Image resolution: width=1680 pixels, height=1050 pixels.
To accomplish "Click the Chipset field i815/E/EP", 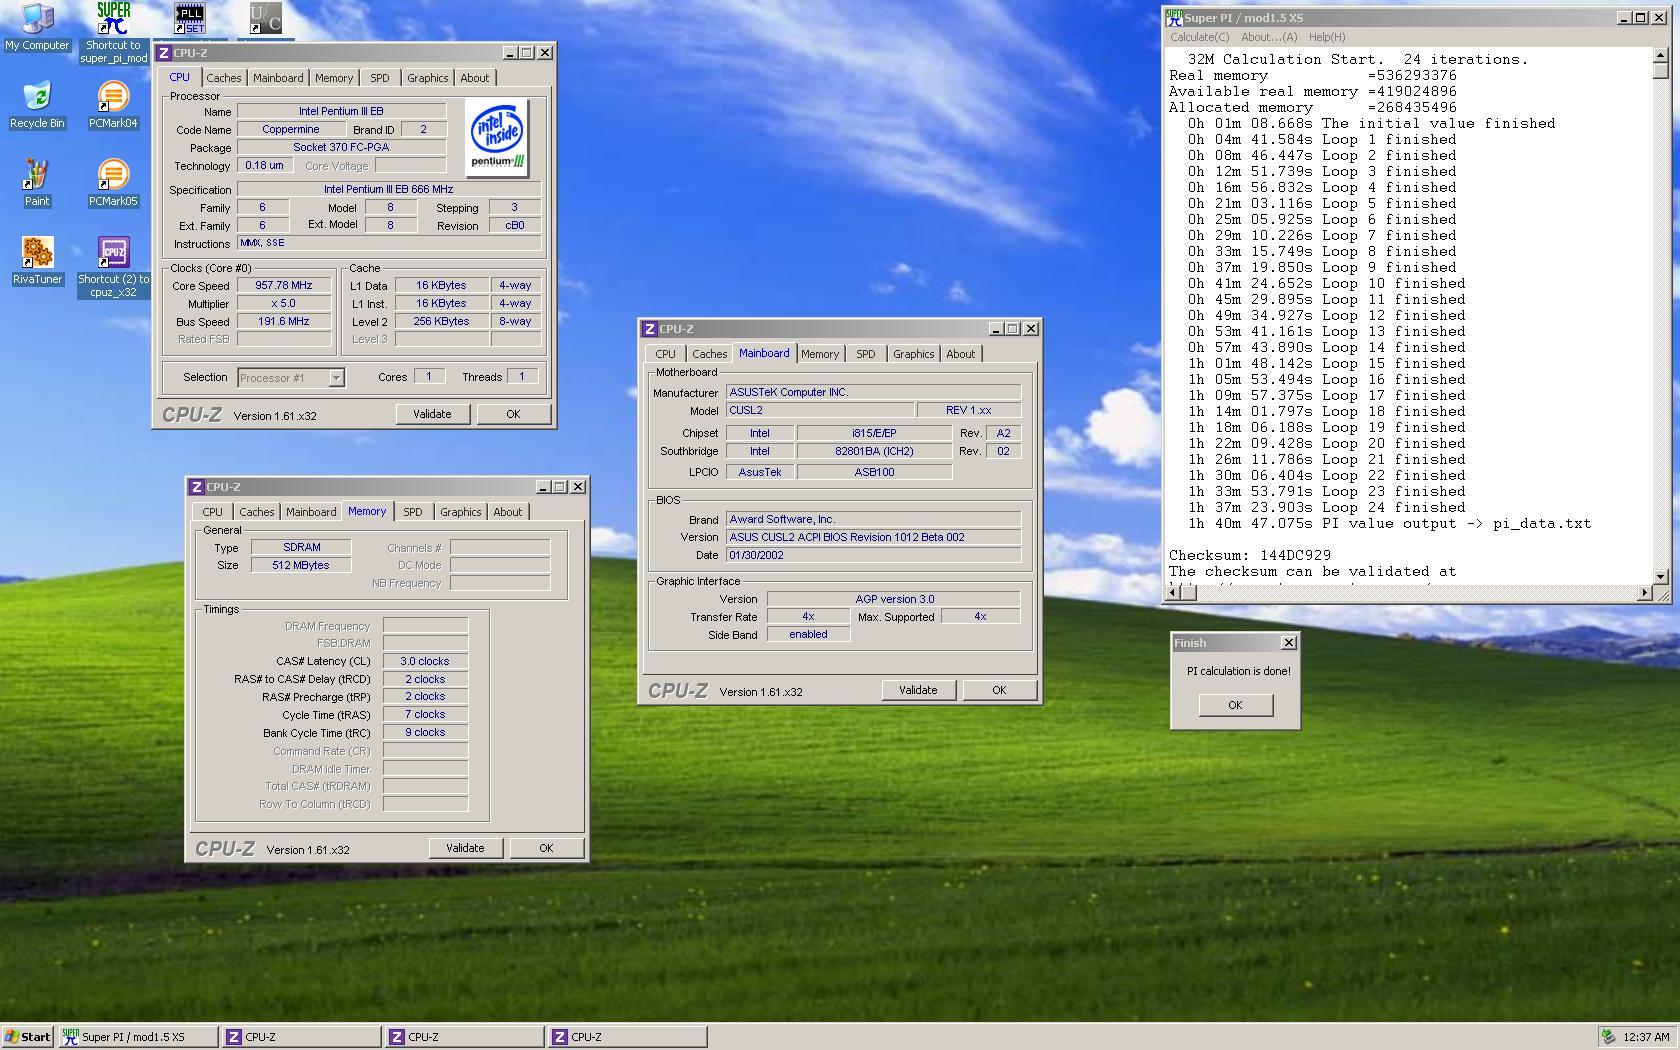I will click(x=874, y=433).
